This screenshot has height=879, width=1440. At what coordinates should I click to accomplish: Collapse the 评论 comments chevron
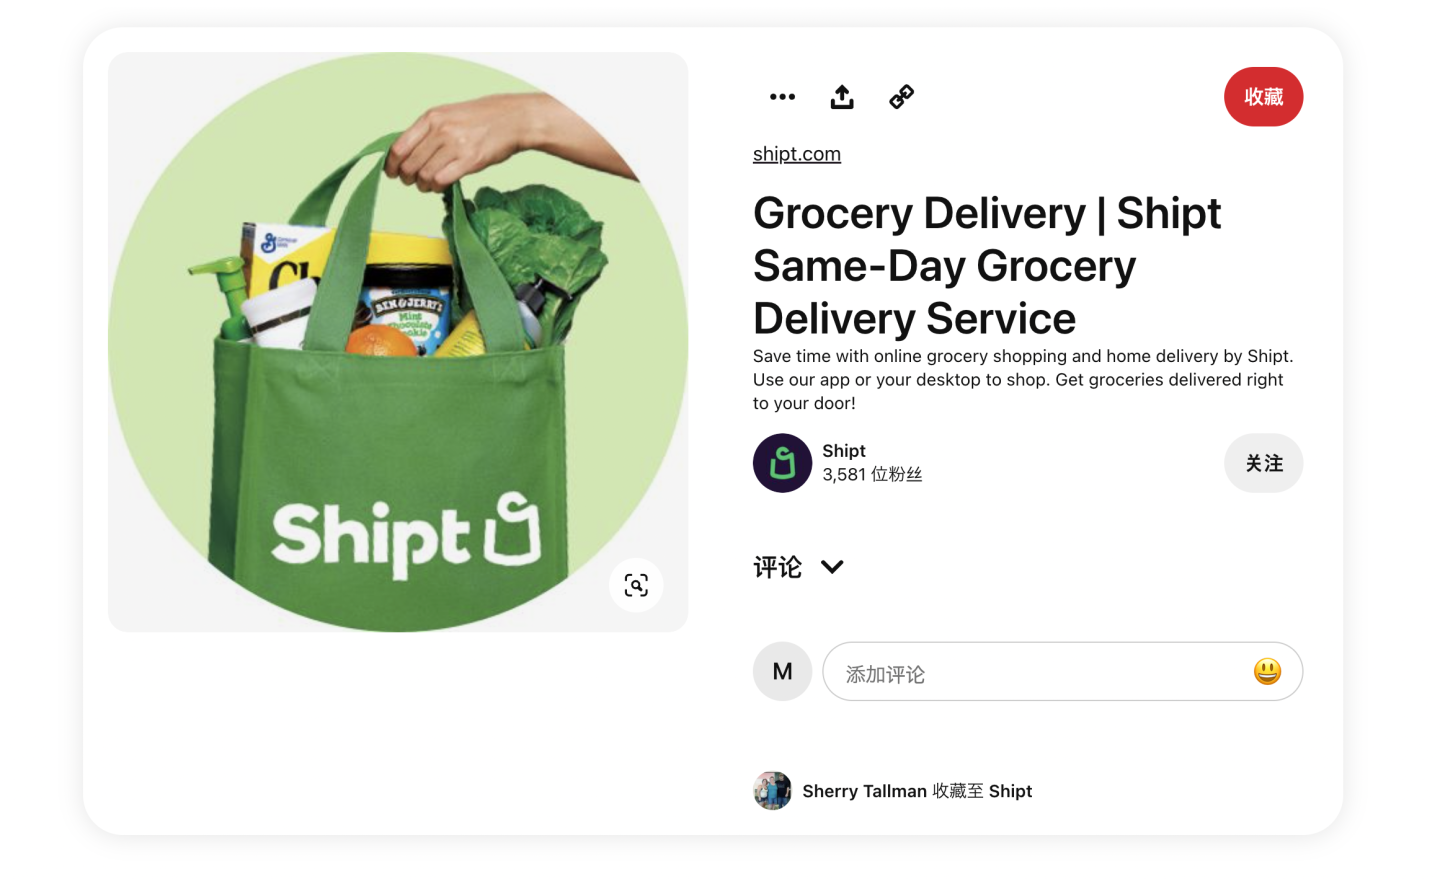pos(832,567)
